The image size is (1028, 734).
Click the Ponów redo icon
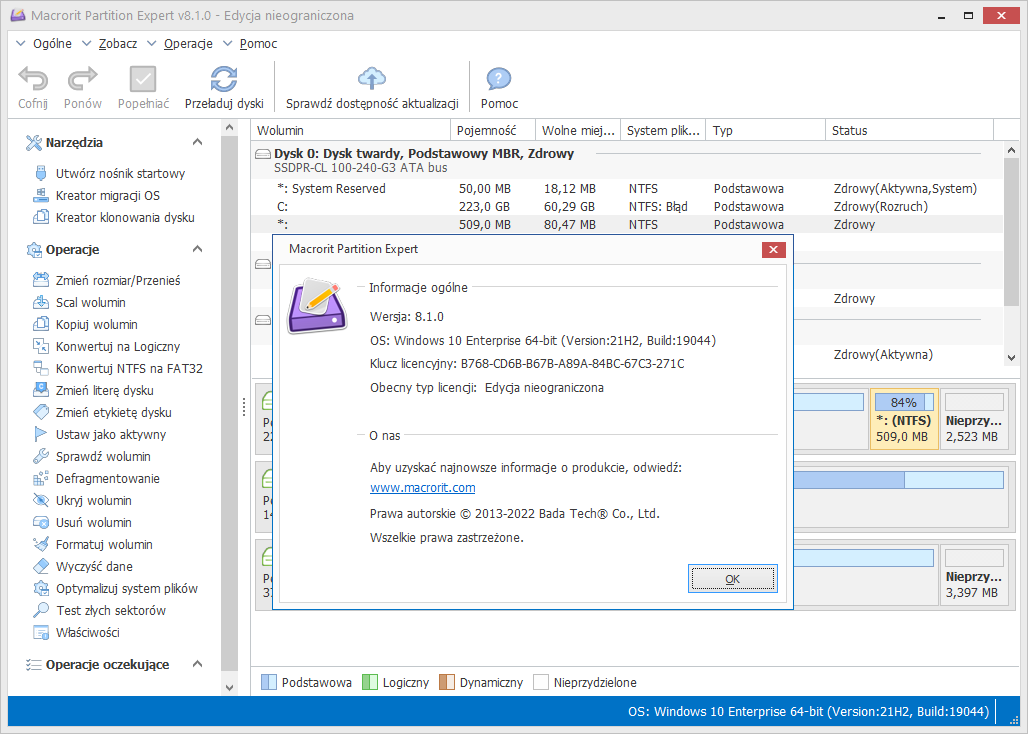click(83, 79)
